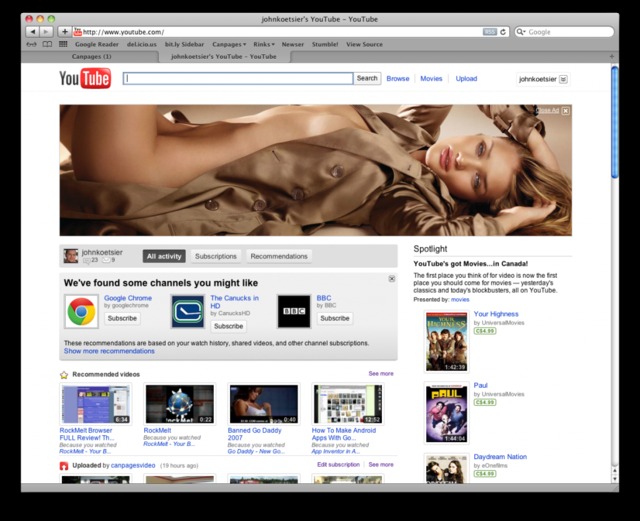Open the Movies link in header
Viewport: 640px width, 521px height.
(431, 78)
